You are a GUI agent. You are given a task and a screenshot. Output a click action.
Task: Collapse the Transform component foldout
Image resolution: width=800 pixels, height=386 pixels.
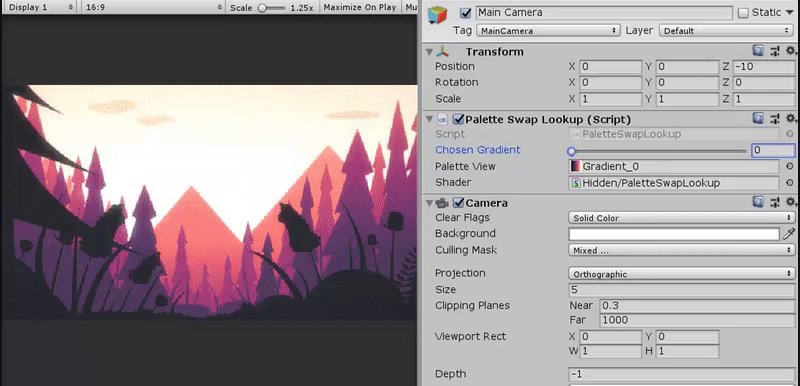[x=429, y=52]
